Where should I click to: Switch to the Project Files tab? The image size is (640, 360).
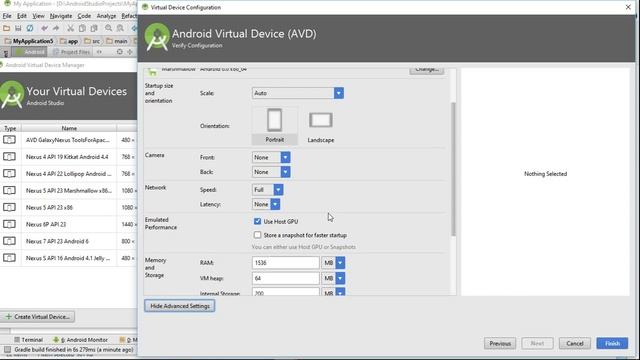click(71, 52)
